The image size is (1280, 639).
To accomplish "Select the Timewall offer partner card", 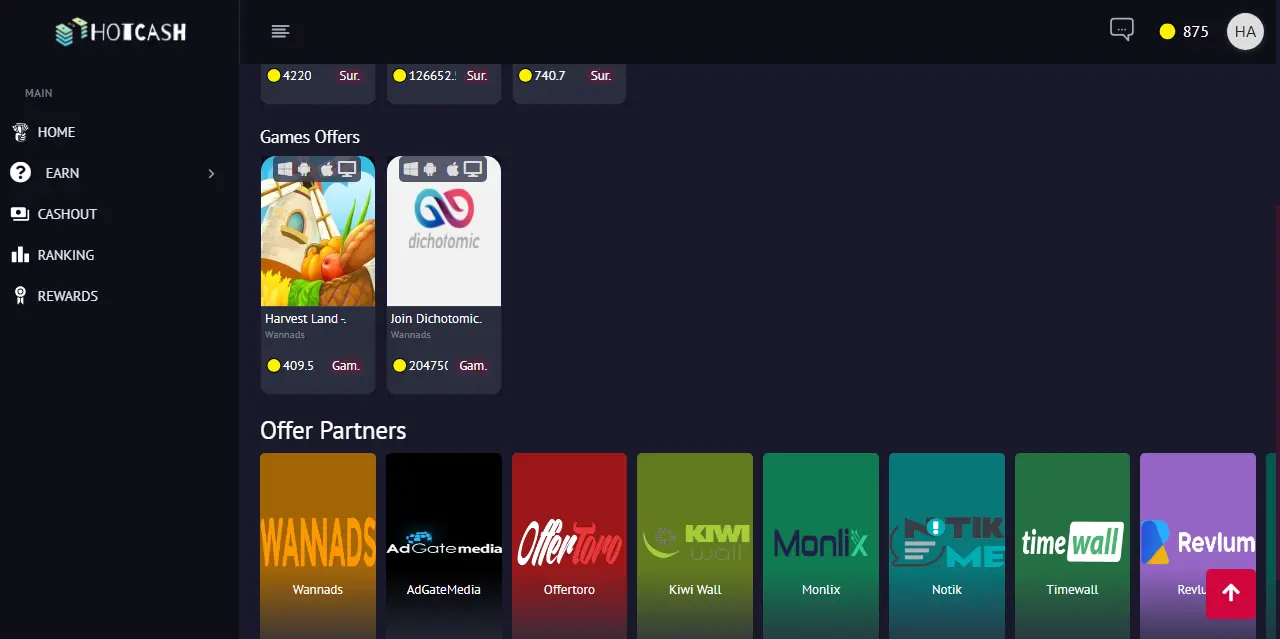I will (x=1072, y=545).
